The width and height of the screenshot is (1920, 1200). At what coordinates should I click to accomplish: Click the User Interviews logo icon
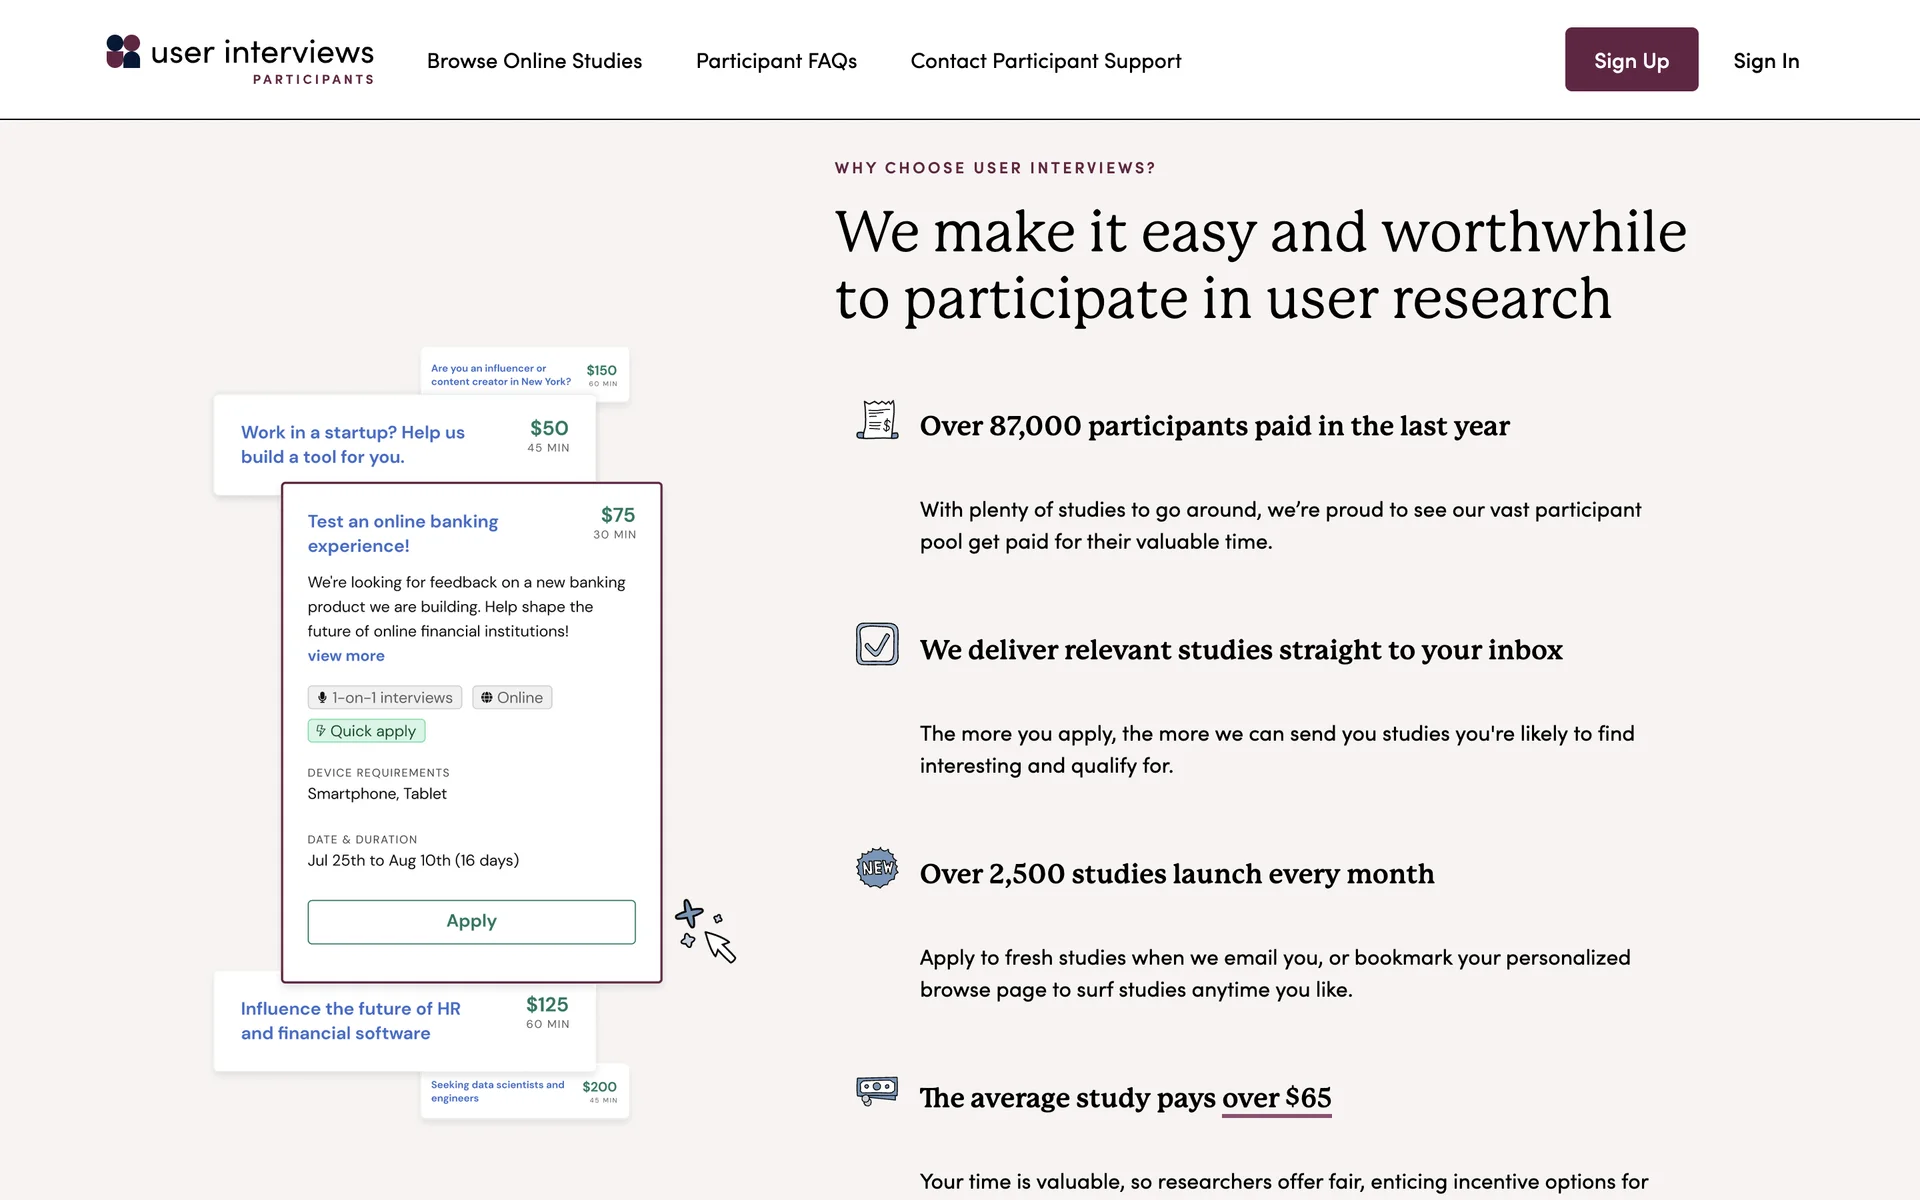click(123, 52)
